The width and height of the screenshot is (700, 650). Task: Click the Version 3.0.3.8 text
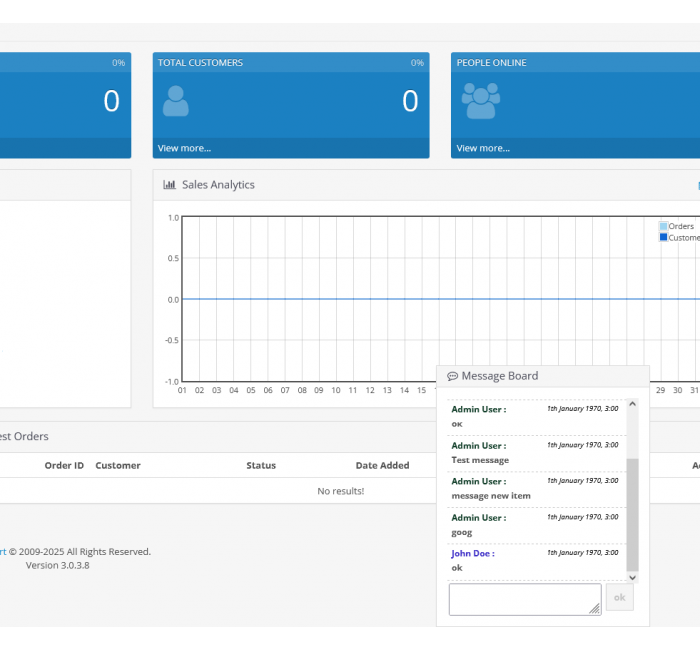point(58,565)
